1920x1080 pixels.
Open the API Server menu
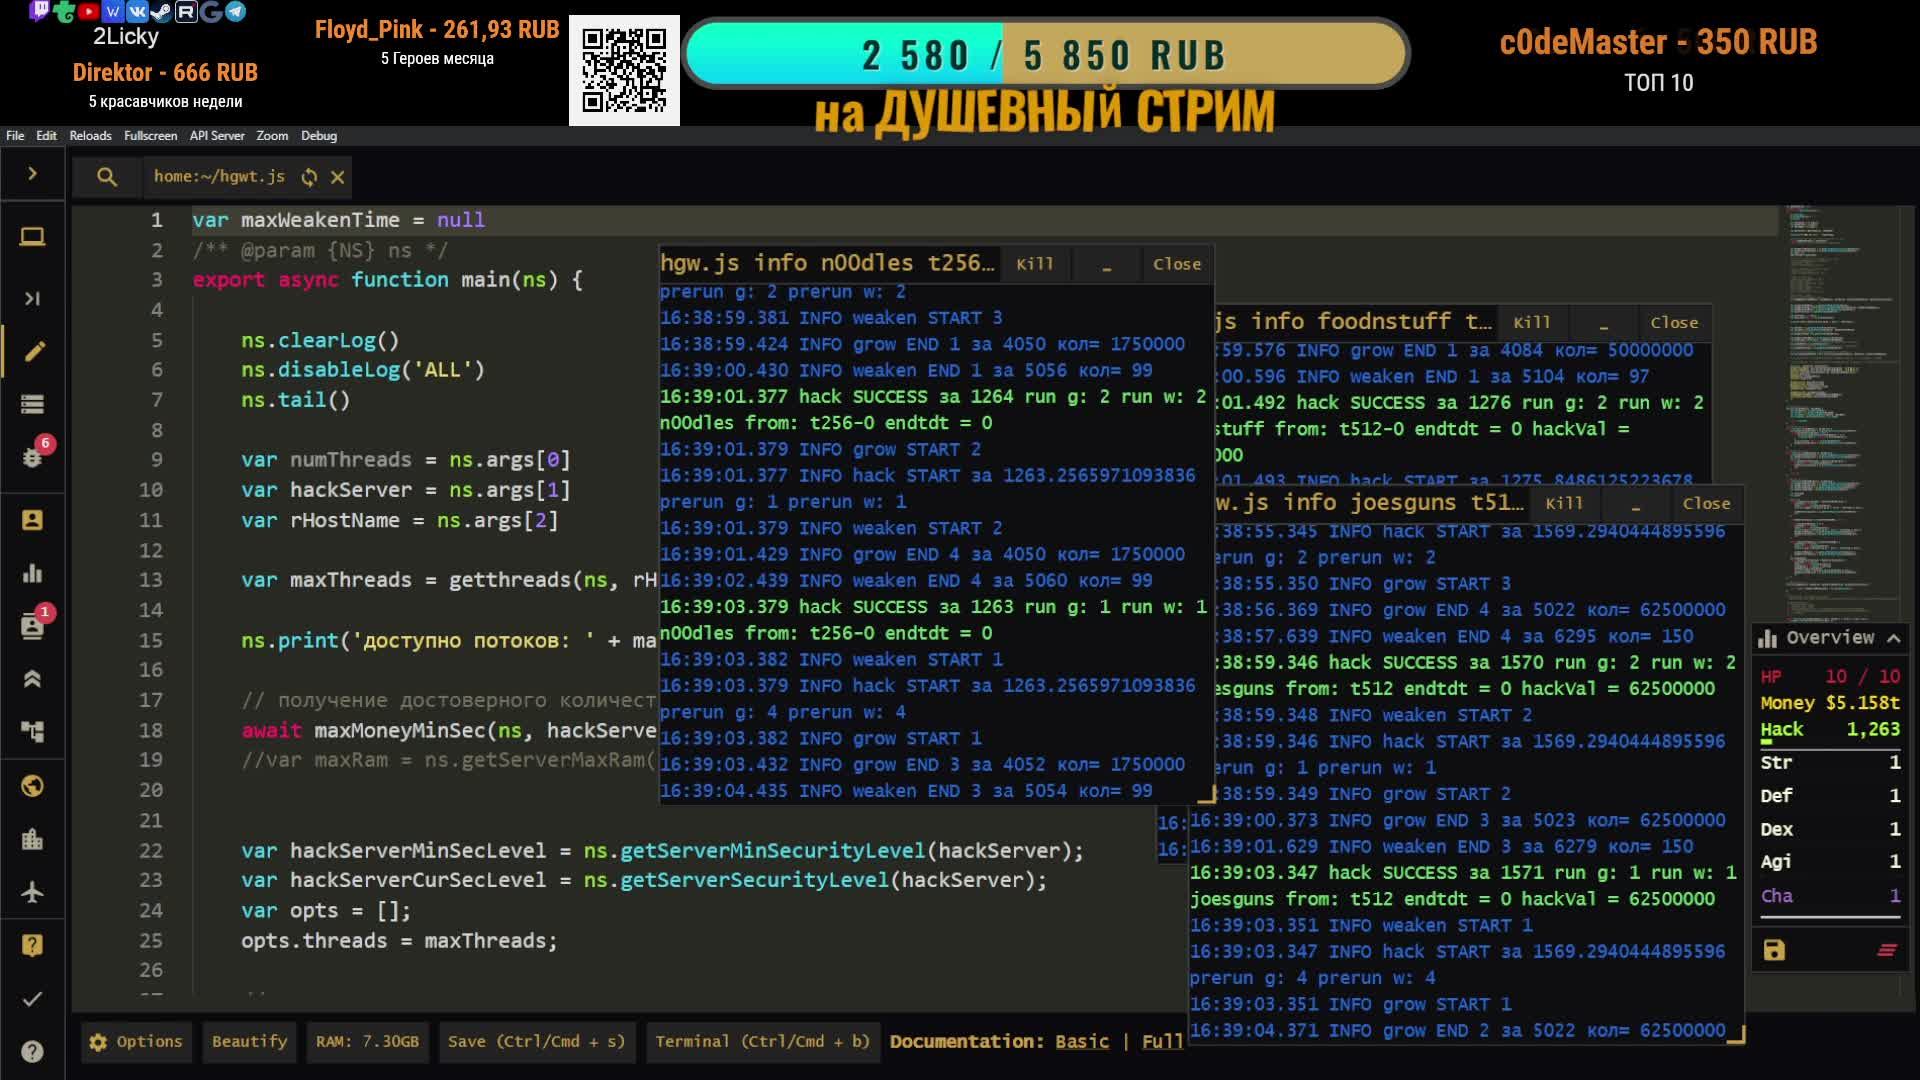(216, 136)
